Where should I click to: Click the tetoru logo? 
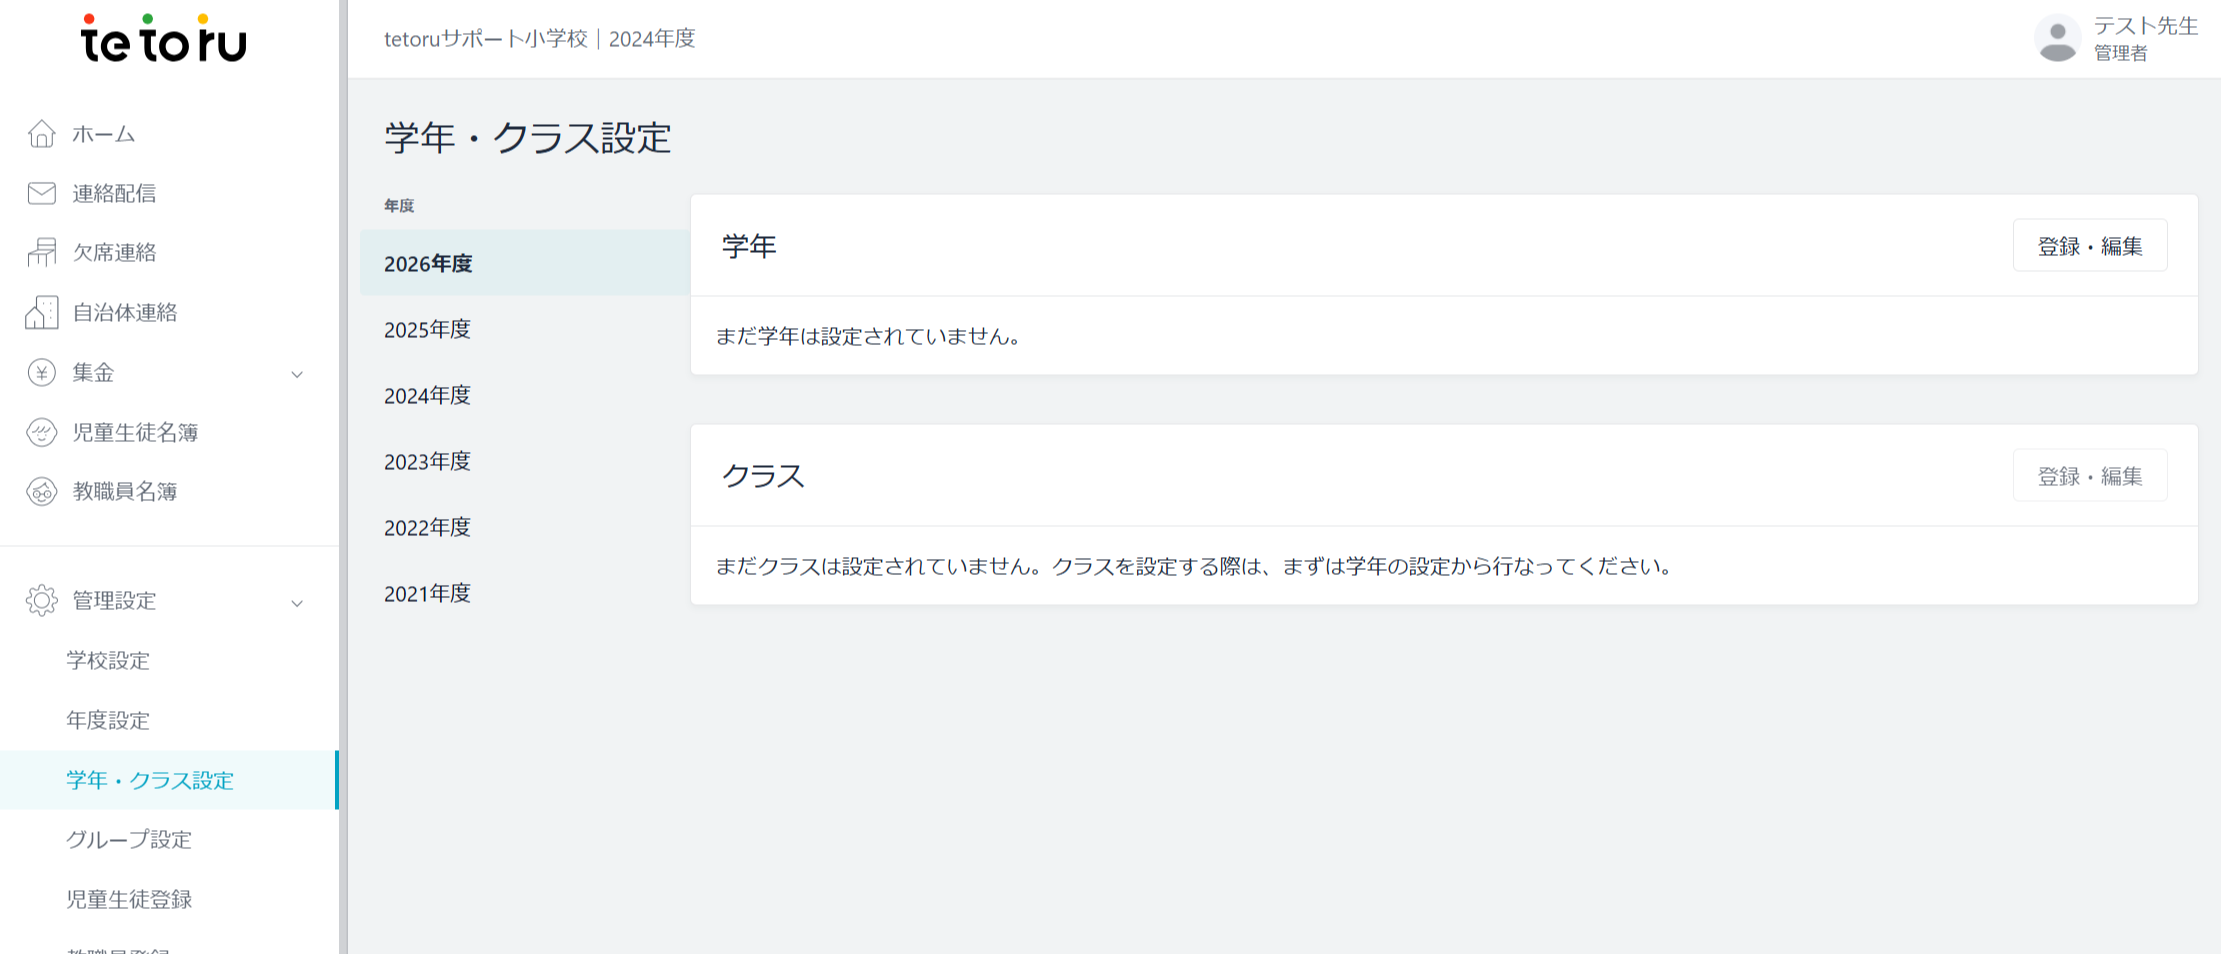point(163,39)
